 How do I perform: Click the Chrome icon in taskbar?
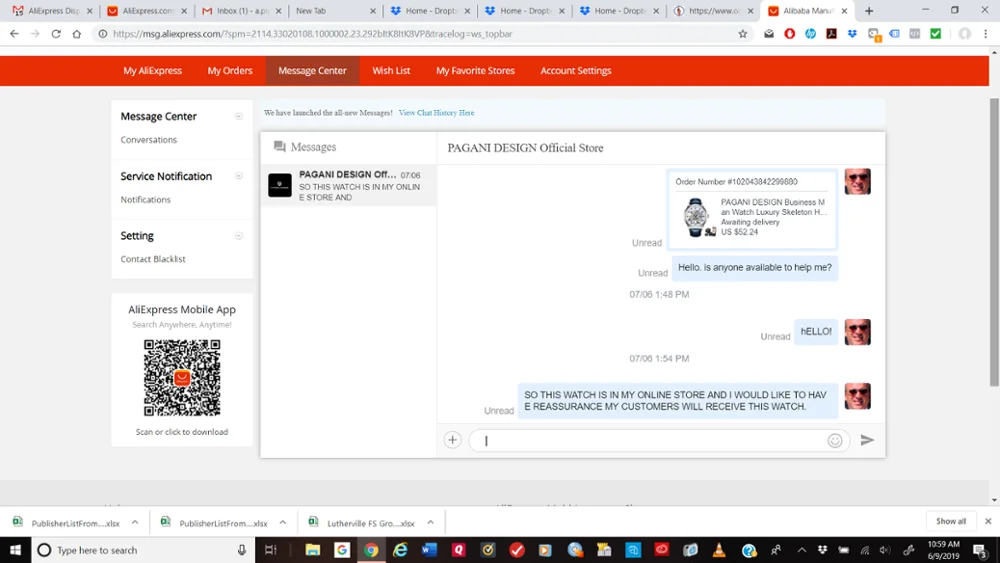click(371, 550)
